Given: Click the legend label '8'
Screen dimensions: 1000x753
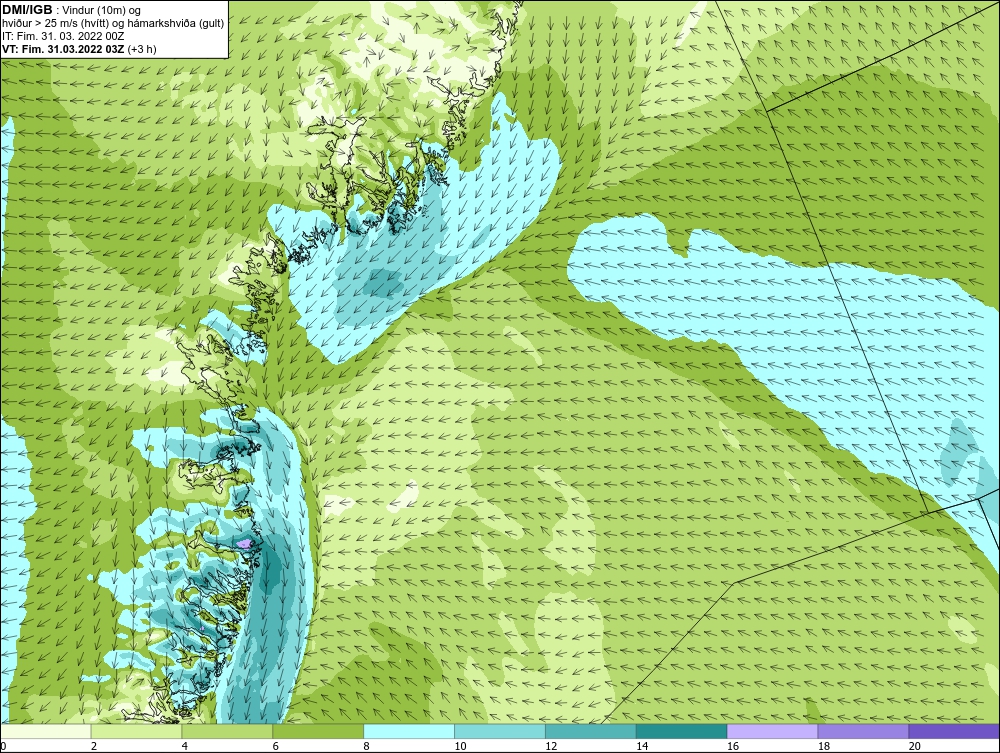Looking at the screenshot, I should pyautogui.click(x=367, y=746).
